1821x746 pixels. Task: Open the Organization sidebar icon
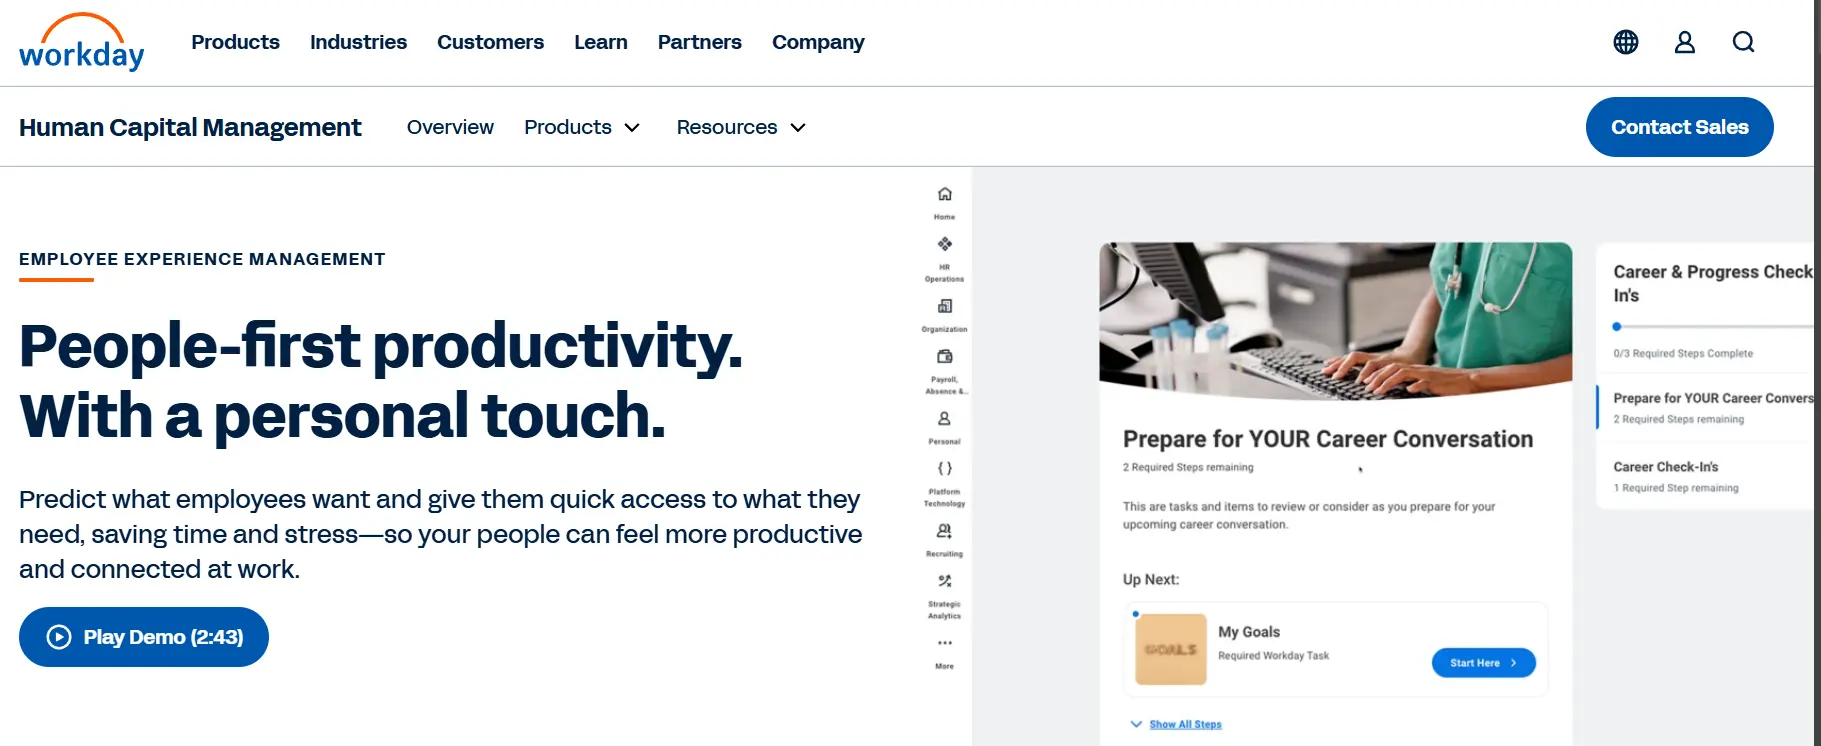(x=944, y=307)
